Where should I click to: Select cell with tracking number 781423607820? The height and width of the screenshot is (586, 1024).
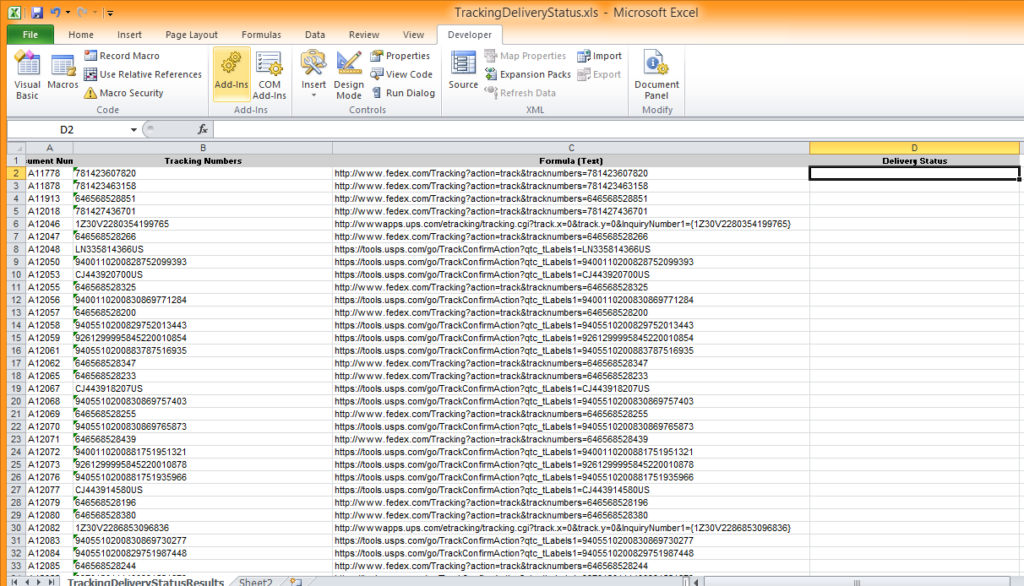point(202,173)
